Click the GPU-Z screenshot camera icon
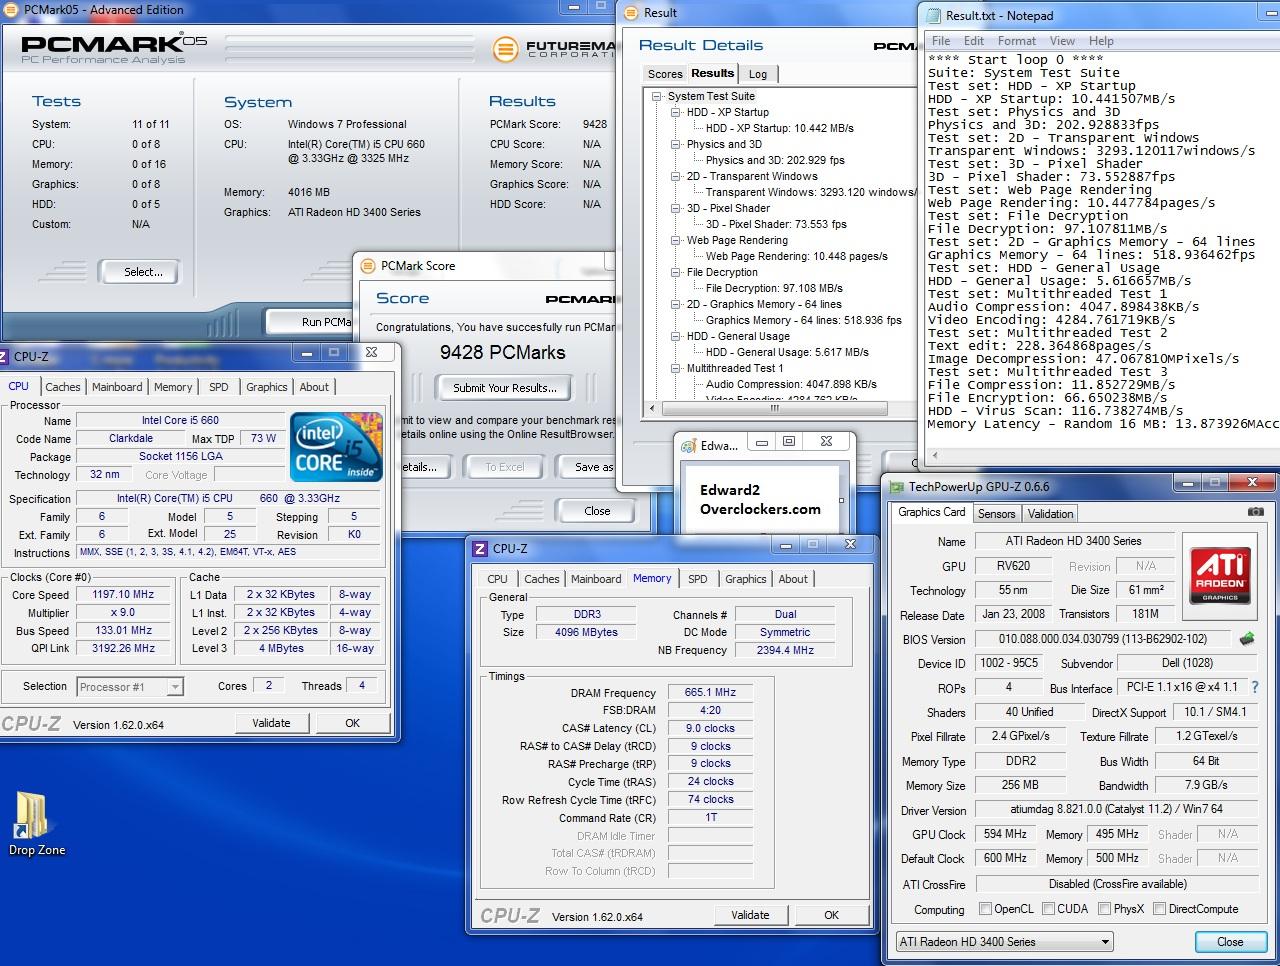This screenshot has width=1280, height=966. click(1255, 512)
